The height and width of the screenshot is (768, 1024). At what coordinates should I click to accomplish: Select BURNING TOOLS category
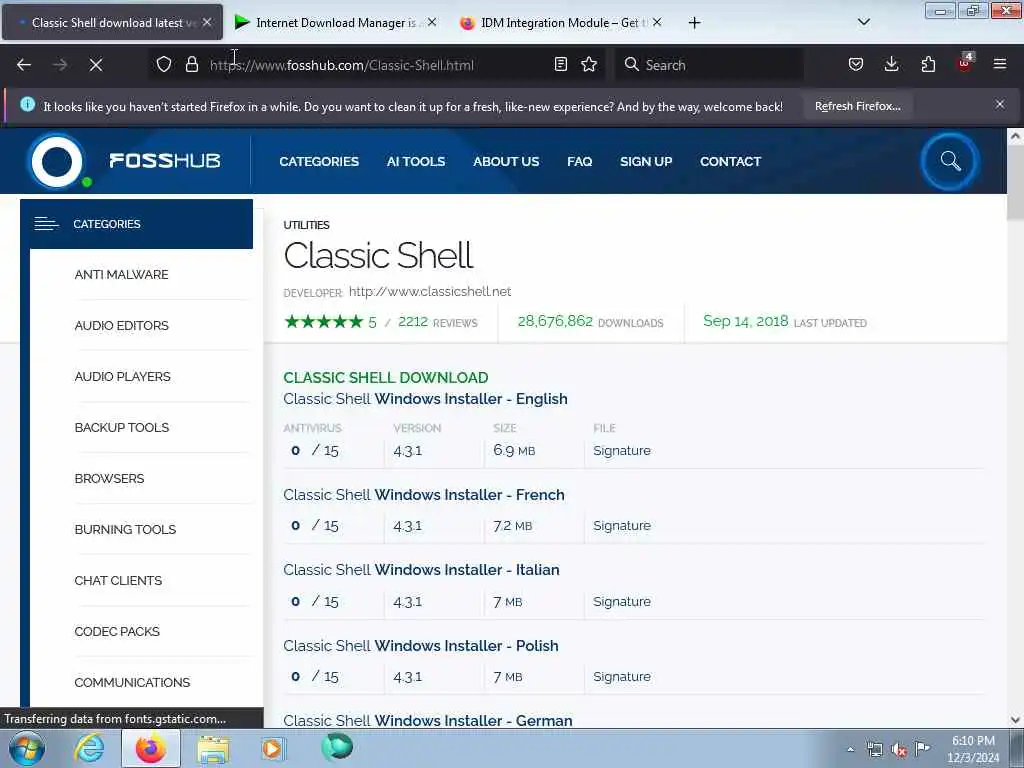(x=125, y=530)
